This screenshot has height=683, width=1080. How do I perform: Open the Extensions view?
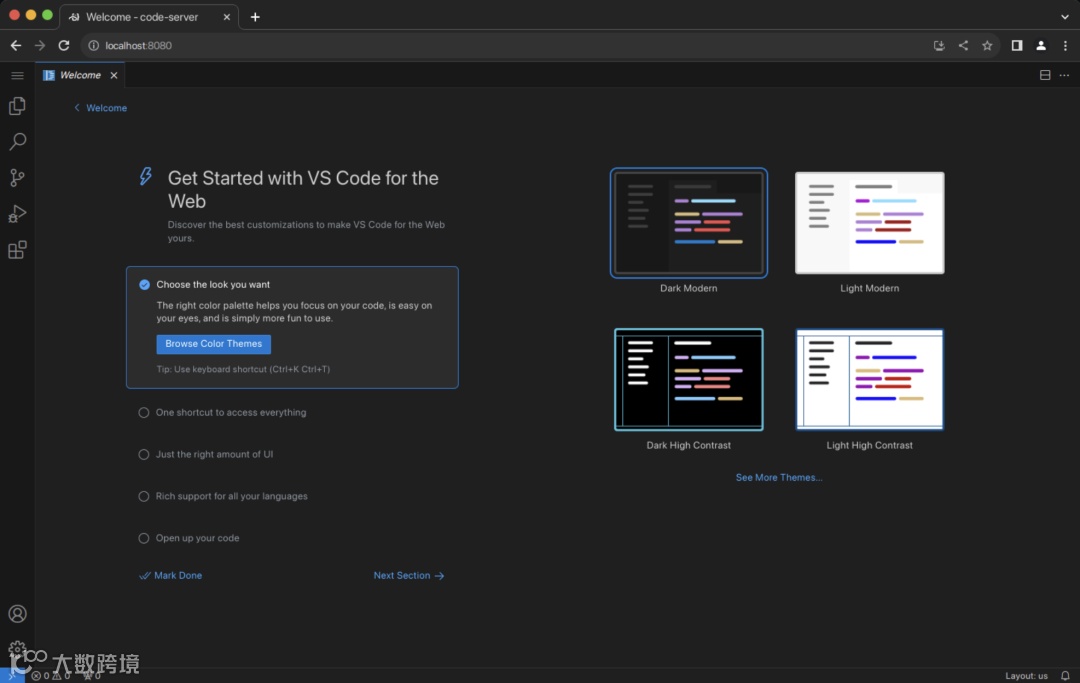pos(17,249)
